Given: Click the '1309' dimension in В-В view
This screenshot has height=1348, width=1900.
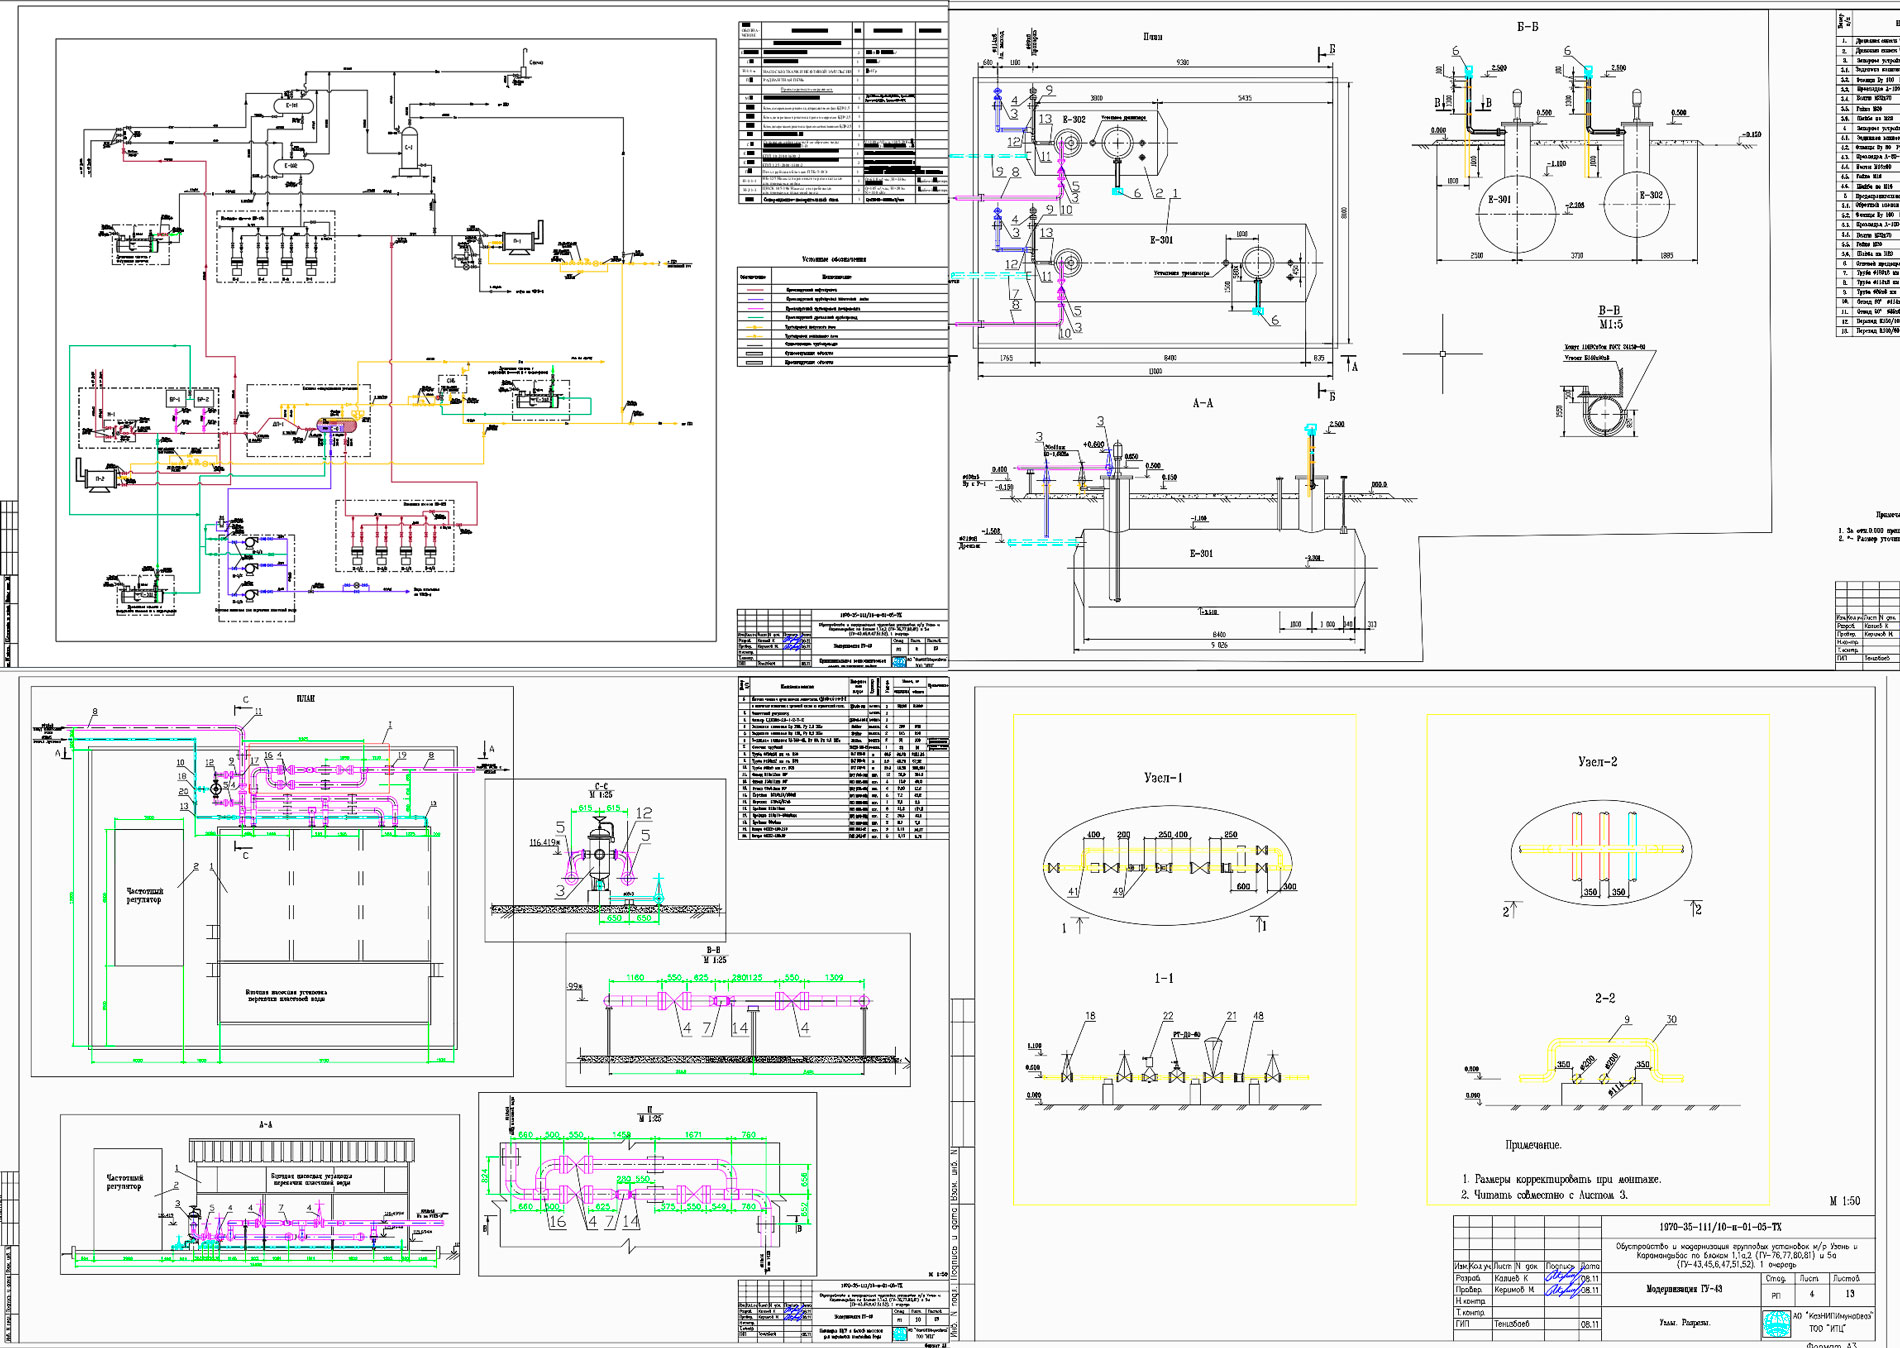Looking at the screenshot, I should pos(834,977).
